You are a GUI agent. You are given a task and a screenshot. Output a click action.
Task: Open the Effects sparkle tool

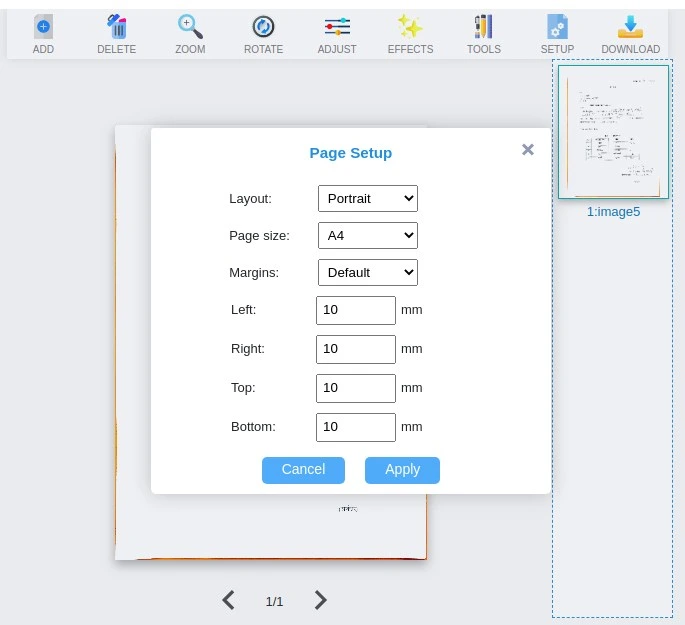click(410, 28)
